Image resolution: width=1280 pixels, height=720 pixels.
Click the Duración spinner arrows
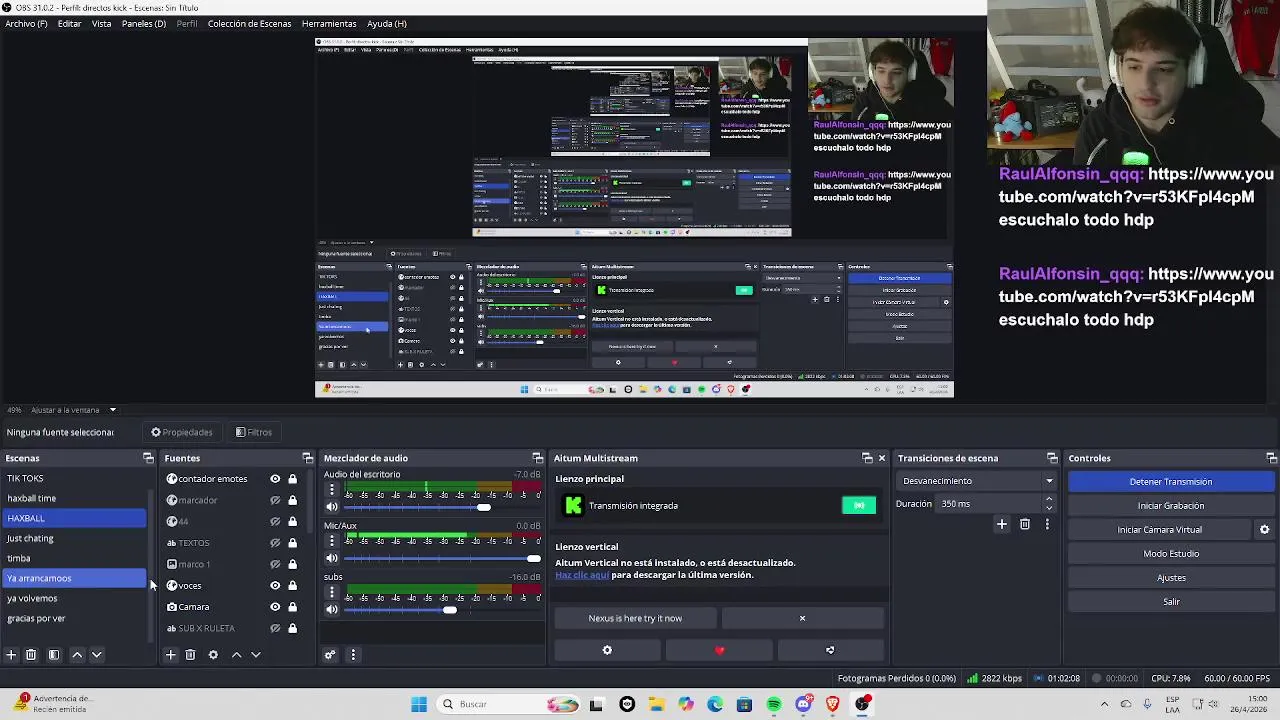(x=1048, y=504)
